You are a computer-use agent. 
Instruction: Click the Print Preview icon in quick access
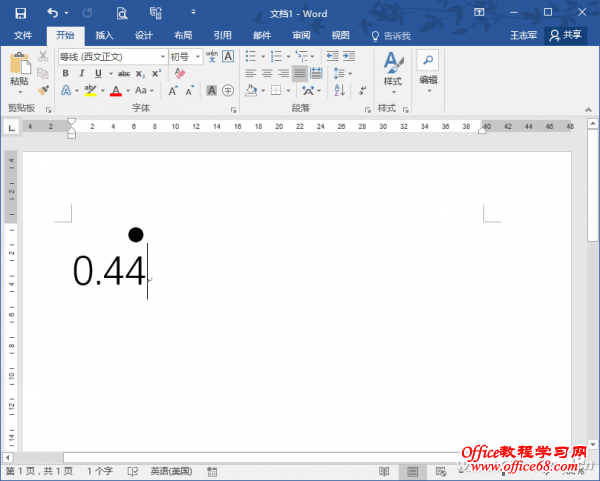click(121, 13)
